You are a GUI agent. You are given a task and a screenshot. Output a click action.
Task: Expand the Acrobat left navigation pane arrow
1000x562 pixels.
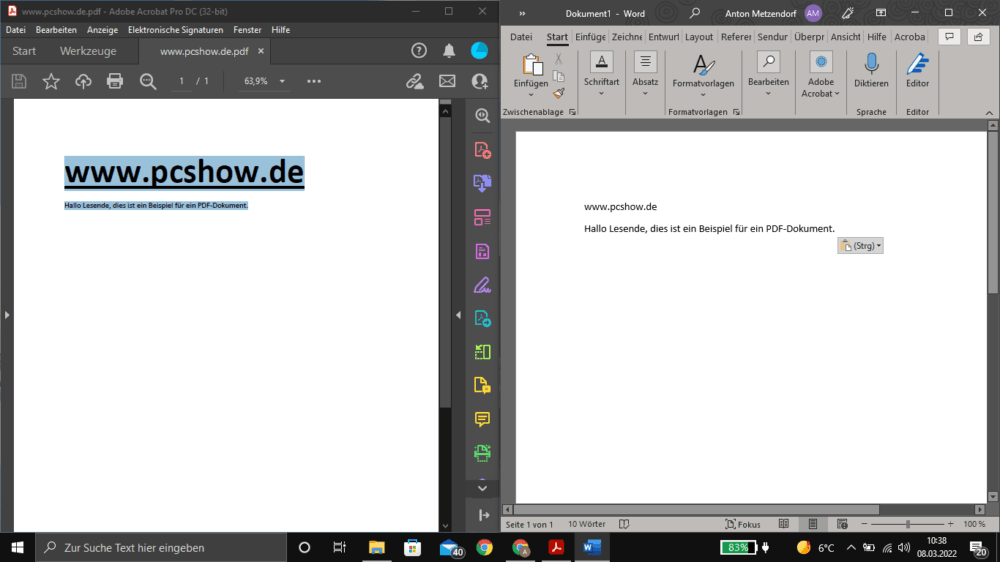pyautogui.click(x=7, y=314)
